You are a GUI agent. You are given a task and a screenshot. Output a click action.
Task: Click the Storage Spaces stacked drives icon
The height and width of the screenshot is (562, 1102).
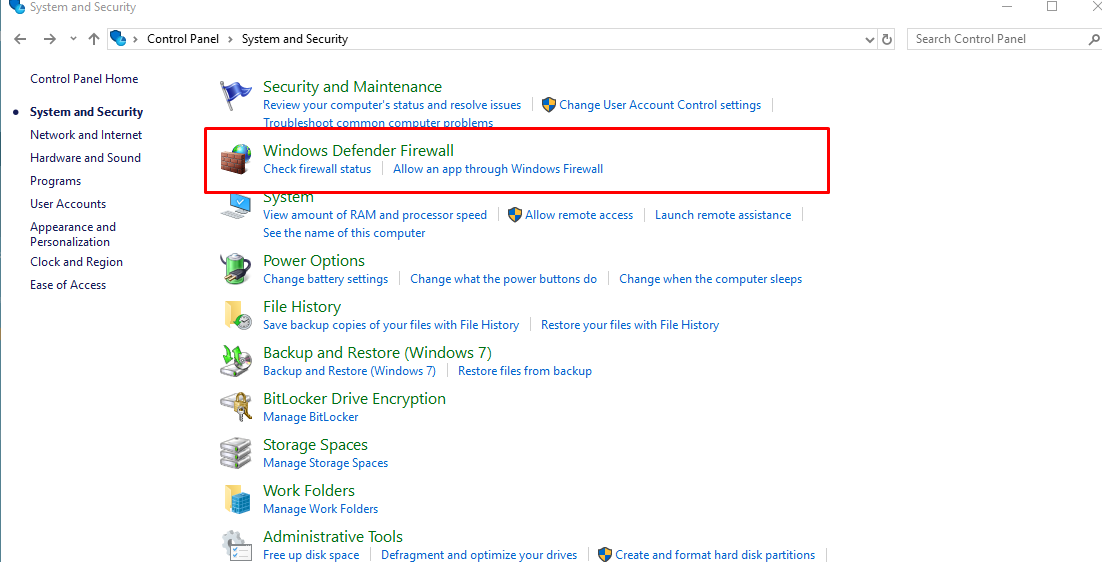[235, 453]
